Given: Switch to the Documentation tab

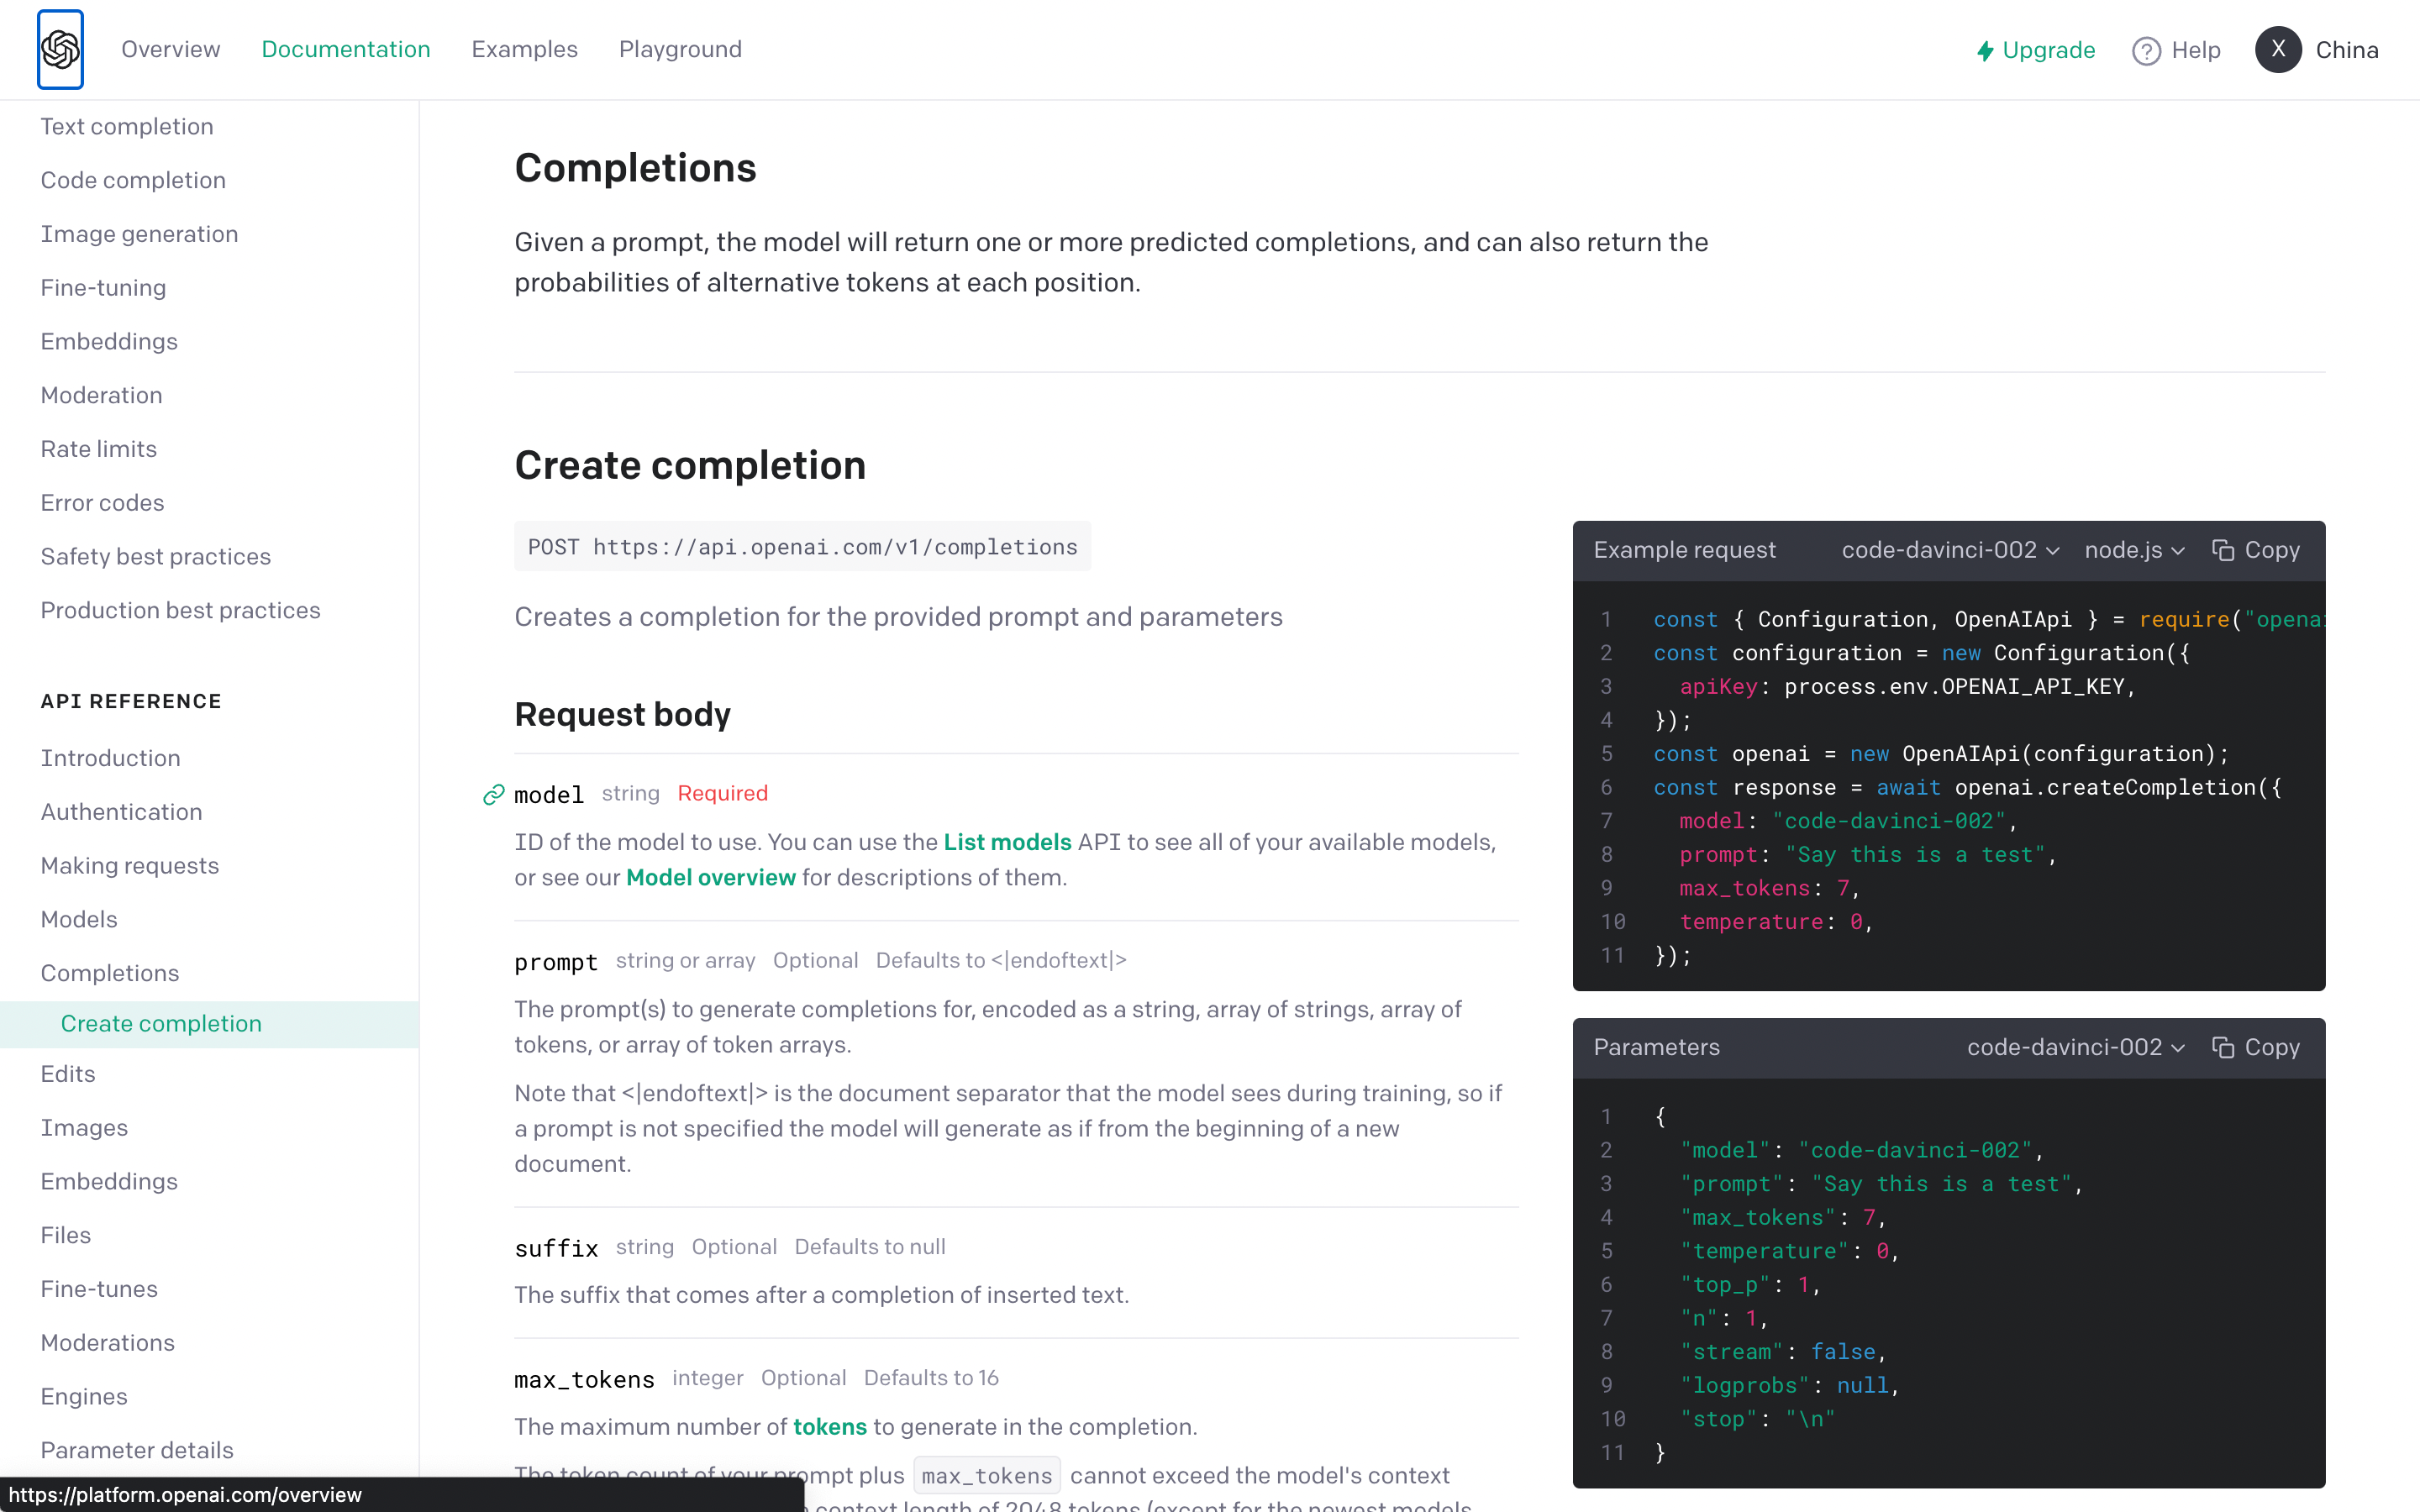Looking at the screenshot, I should 346,49.
